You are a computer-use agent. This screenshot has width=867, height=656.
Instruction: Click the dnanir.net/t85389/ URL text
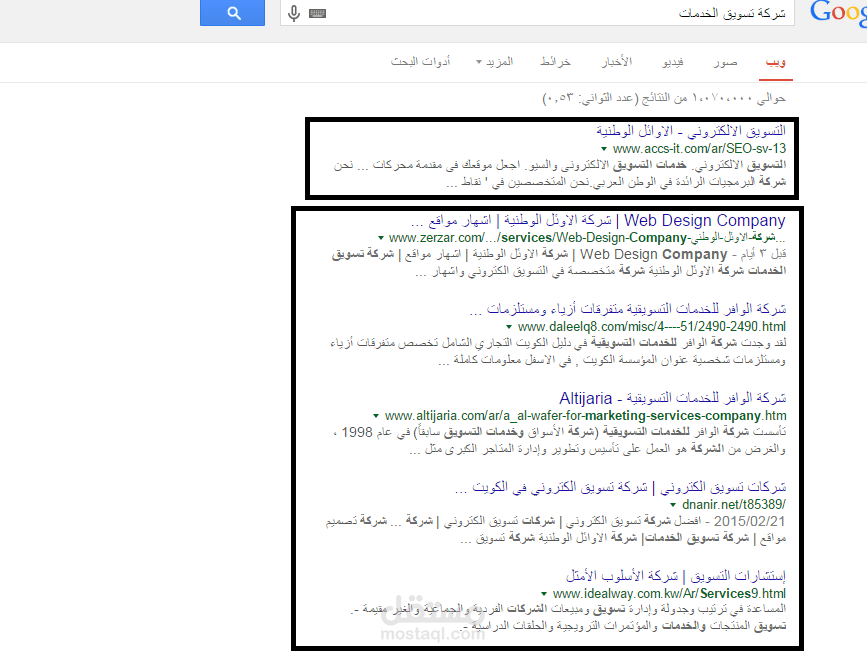(x=734, y=504)
